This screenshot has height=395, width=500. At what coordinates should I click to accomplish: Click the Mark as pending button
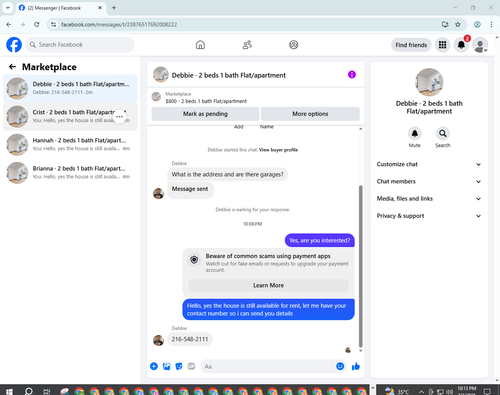[x=205, y=114]
